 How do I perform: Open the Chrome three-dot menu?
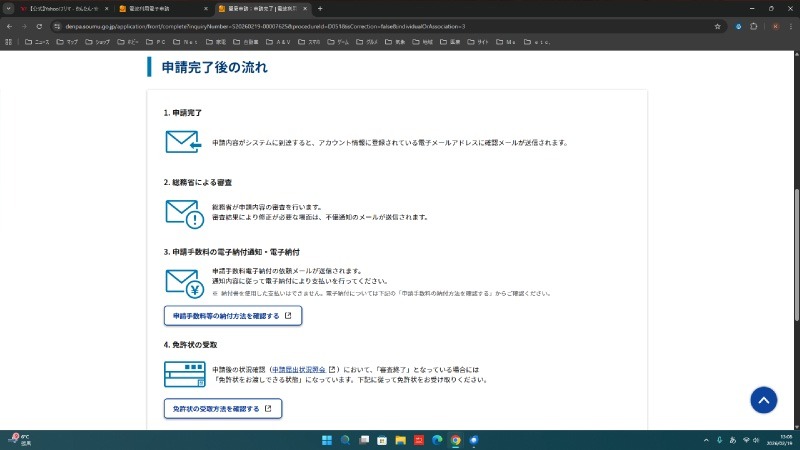pyautogui.click(x=790, y=26)
